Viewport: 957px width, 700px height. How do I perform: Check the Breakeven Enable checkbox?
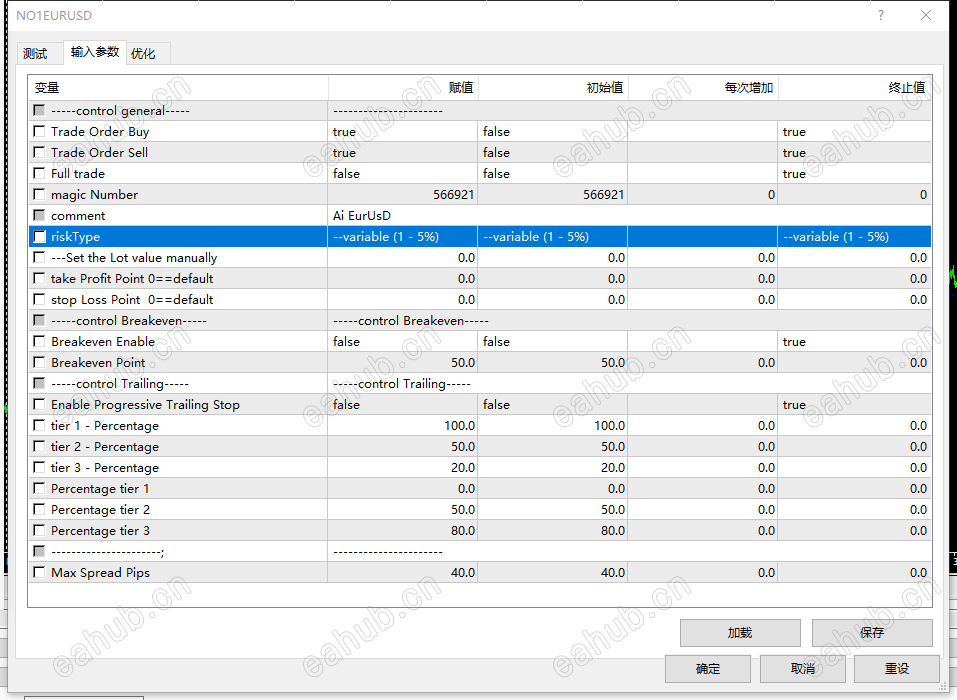click(39, 341)
